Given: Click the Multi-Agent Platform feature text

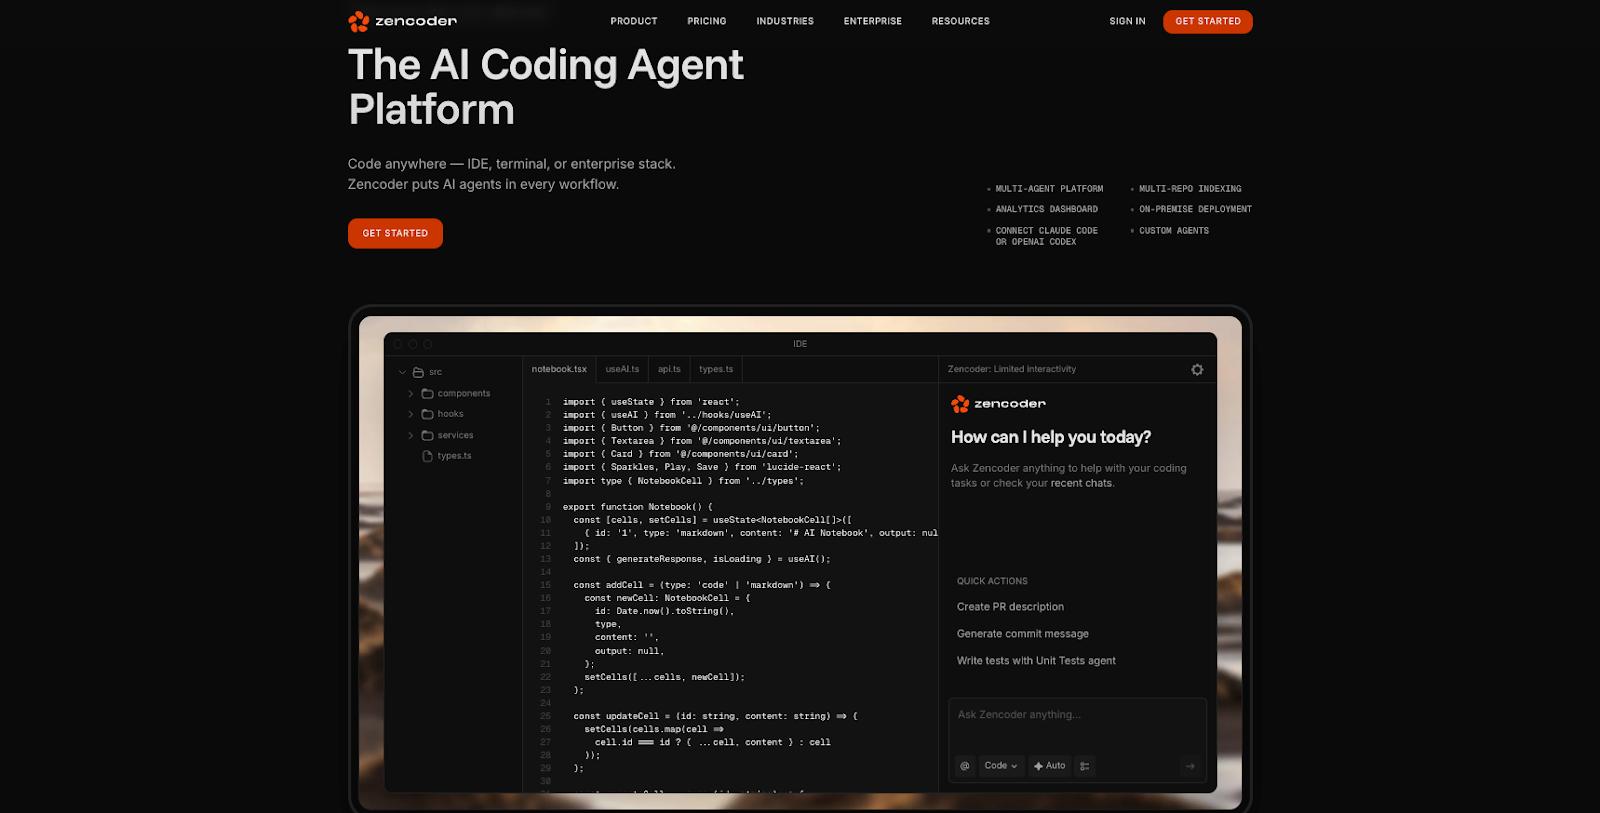Looking at the screenshot, I should click(1049, 189).
